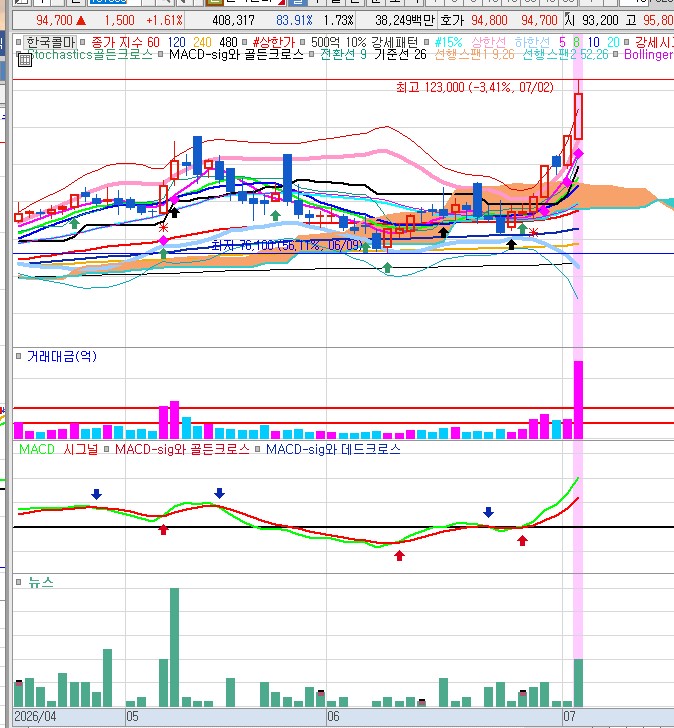Click the blue dead-cross arrow in late June MACD

tap(488, 512)
